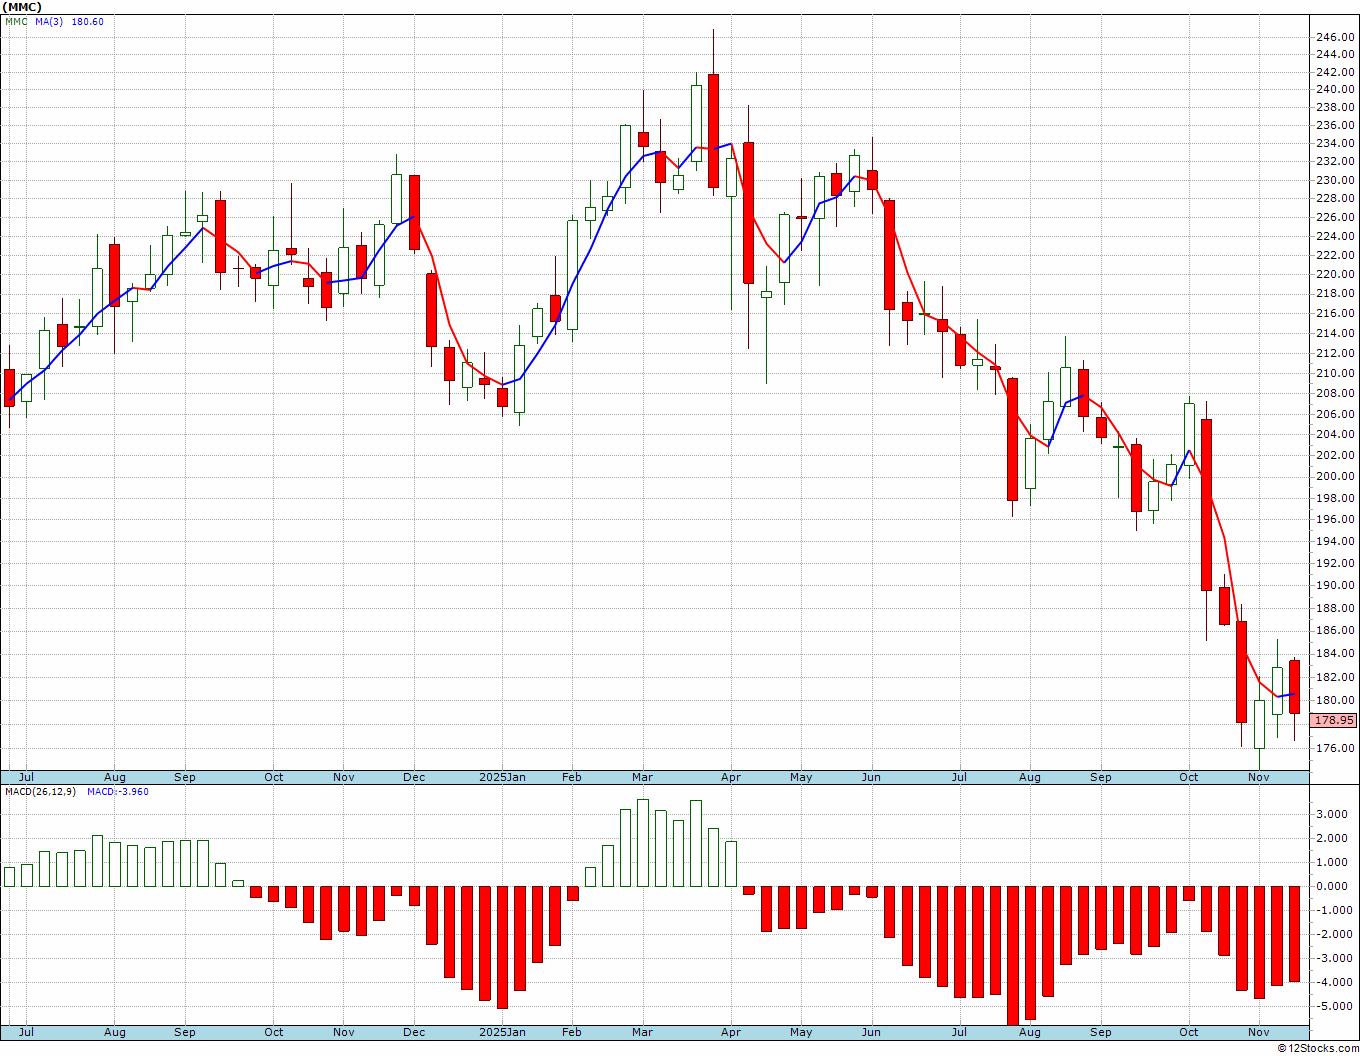Click 2025Jan on the price chart time axis

pos(502,777)
